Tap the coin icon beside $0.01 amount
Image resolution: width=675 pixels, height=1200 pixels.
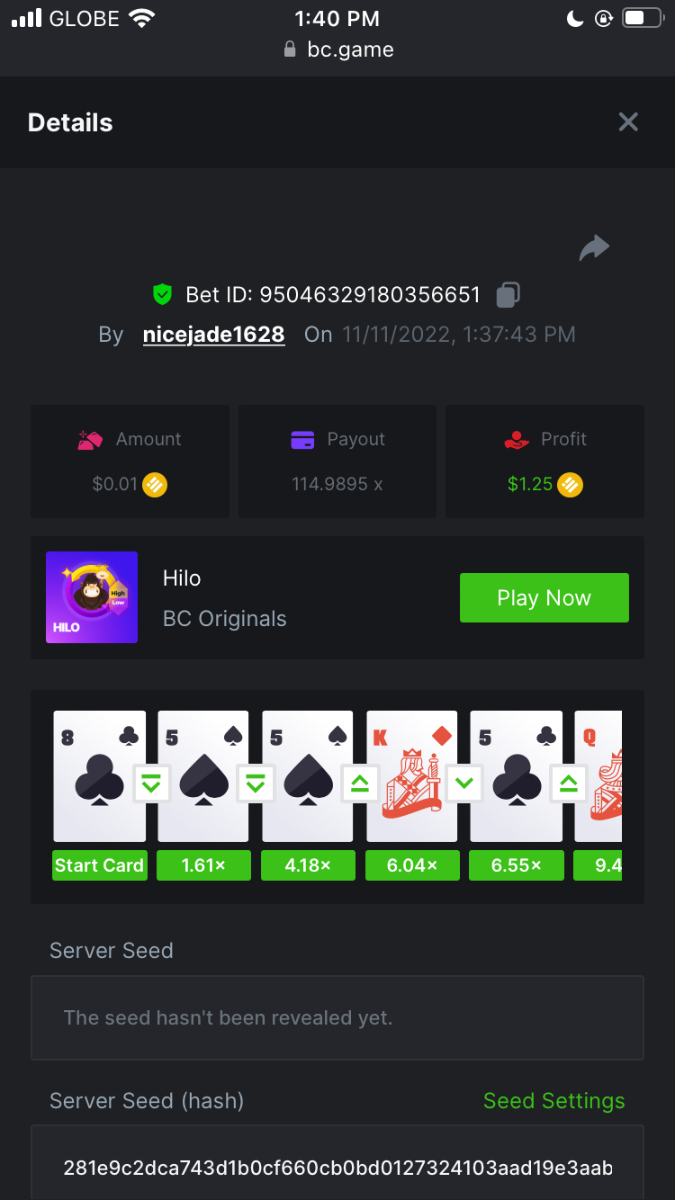click(x=154, y=485)
